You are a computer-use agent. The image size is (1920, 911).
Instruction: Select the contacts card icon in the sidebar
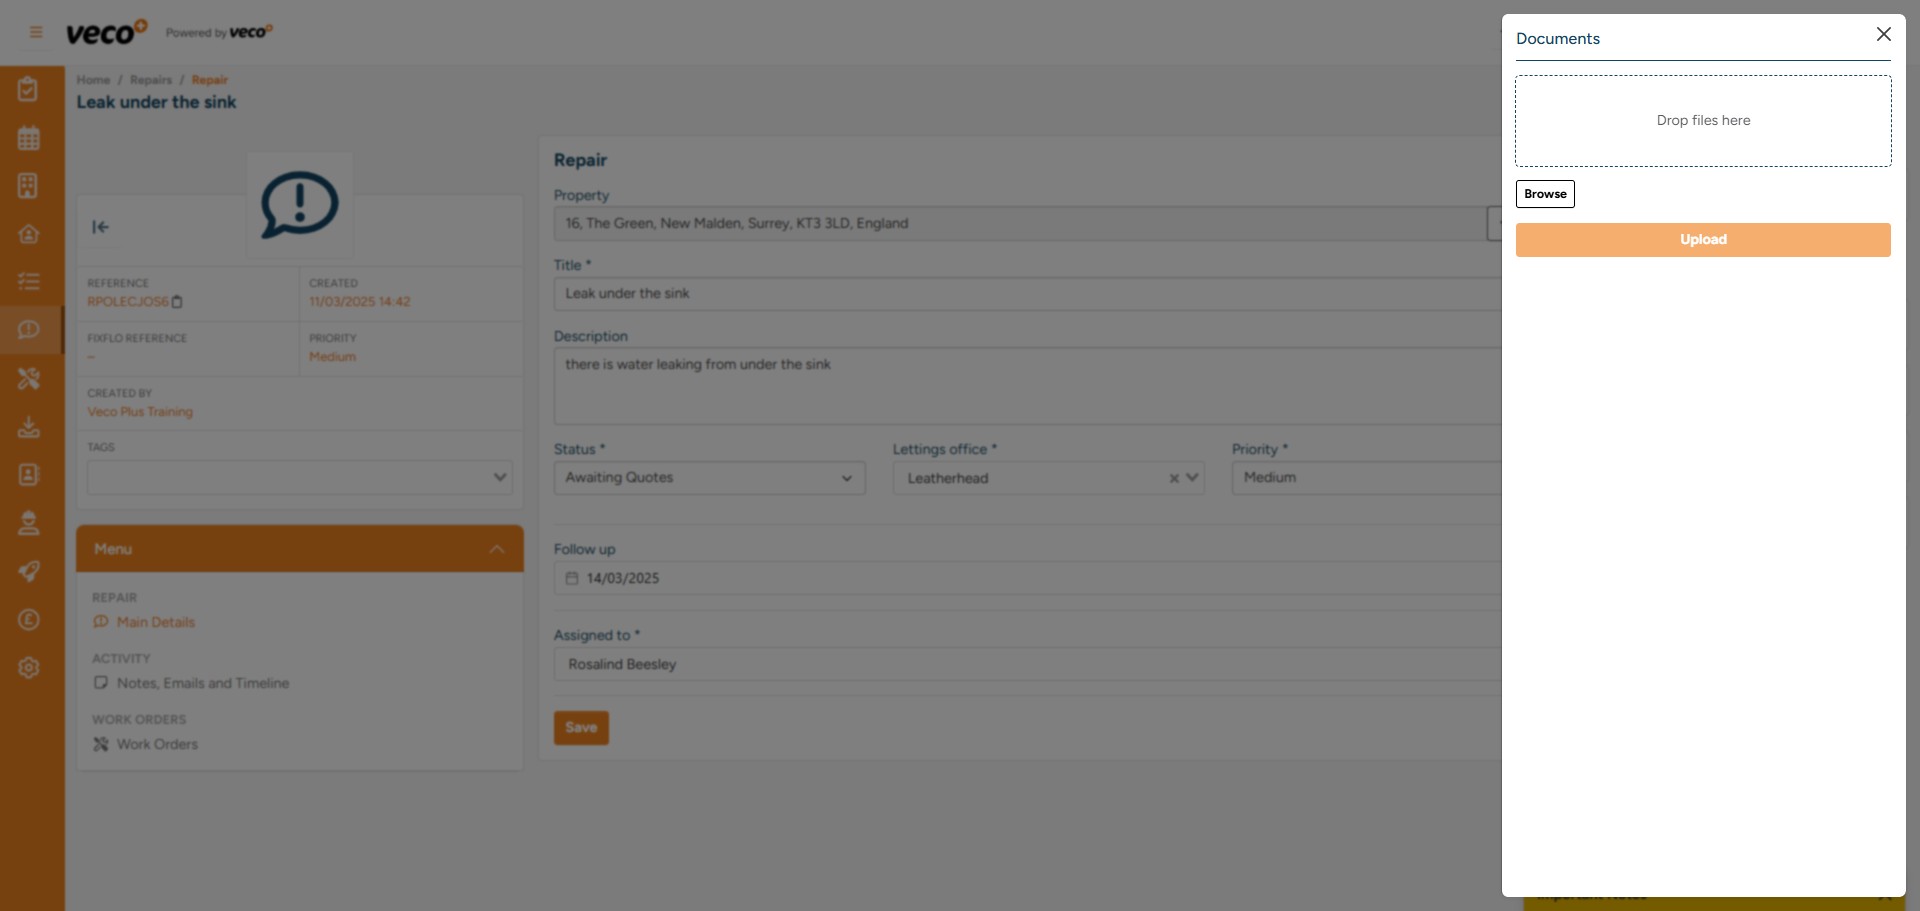(x=29, y=475)
